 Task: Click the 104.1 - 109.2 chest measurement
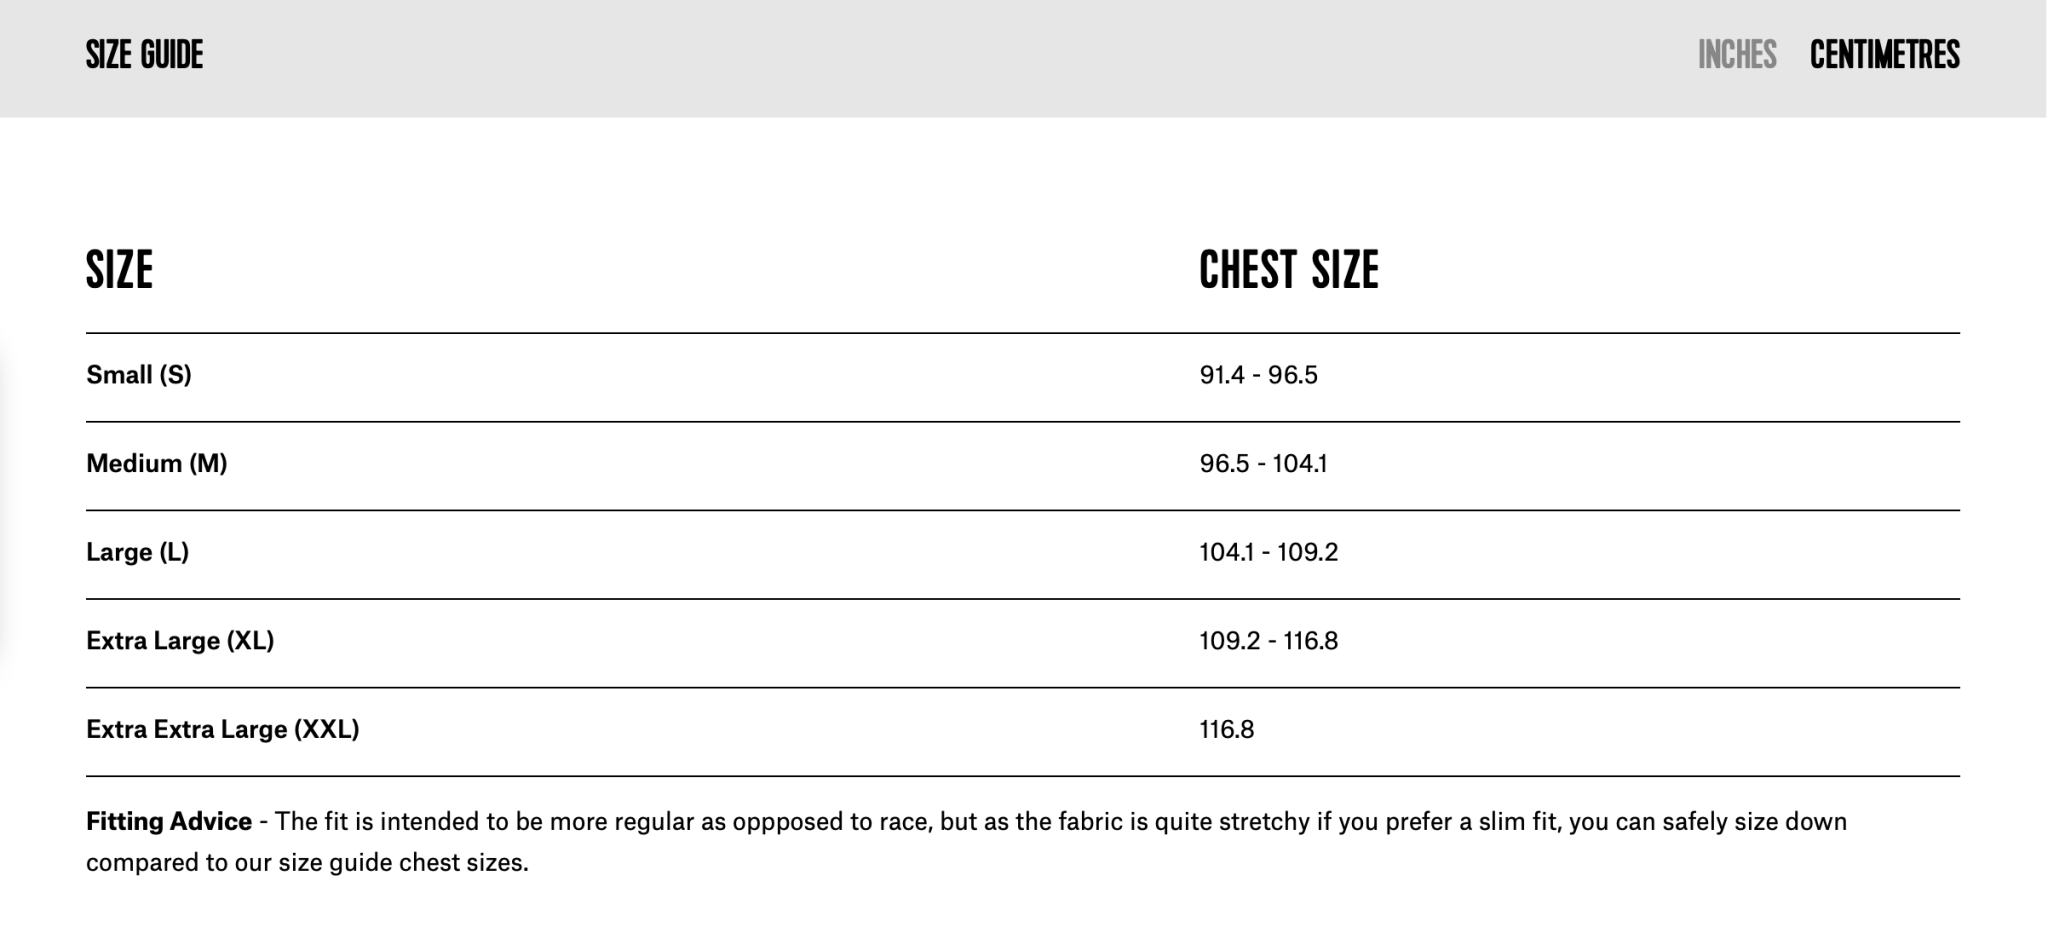click(x=1268, y=552)
